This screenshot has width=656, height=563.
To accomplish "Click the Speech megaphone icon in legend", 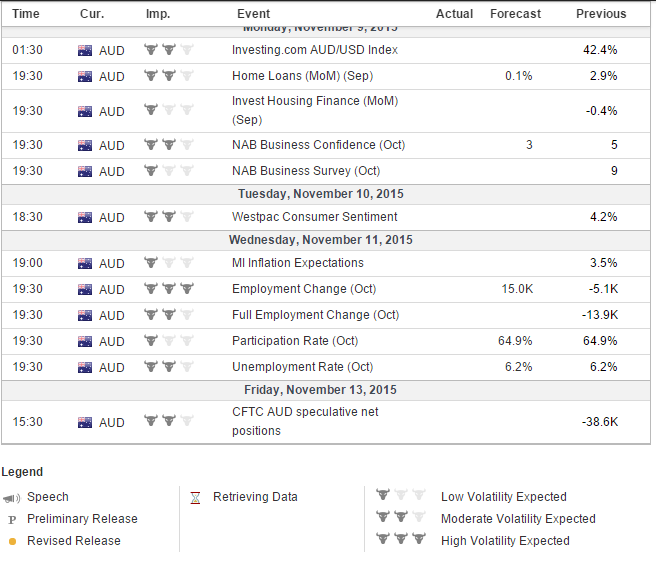I will point(11,498).
